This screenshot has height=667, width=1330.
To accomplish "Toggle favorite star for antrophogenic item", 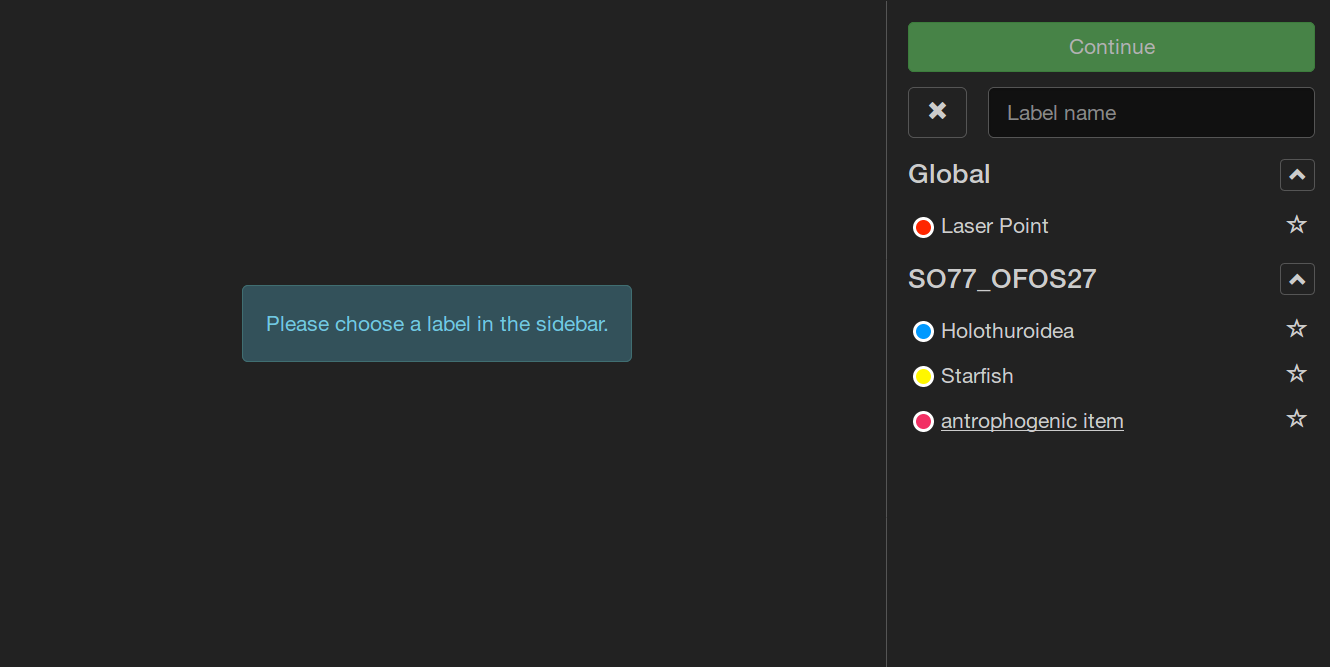I will pos(1296,419).
